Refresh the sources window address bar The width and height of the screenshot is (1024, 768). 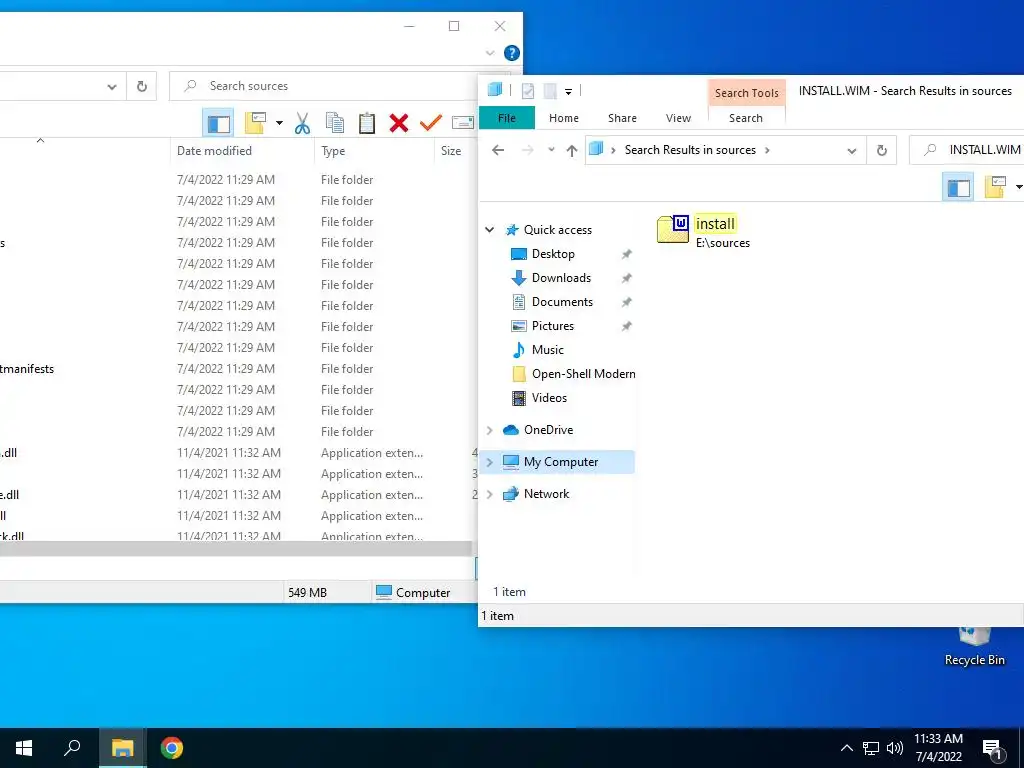(x=142, y=86)
